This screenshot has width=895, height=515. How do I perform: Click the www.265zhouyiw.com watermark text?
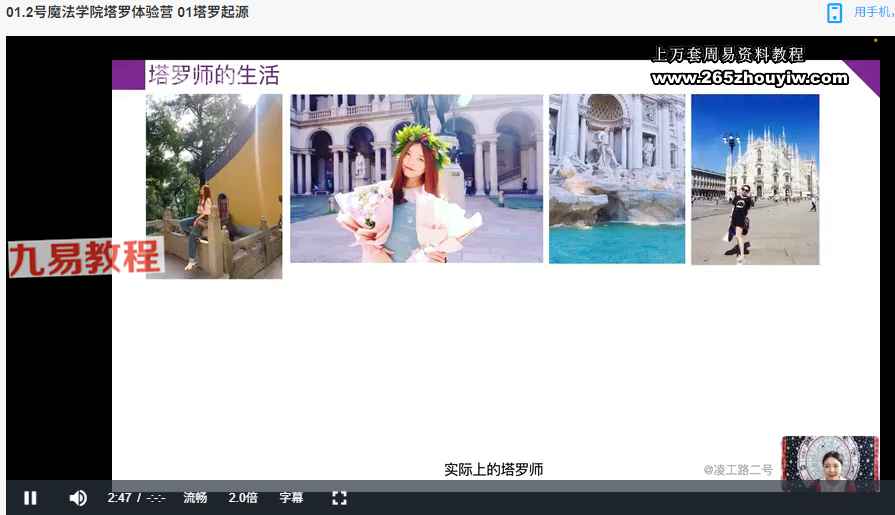[748, 78]
